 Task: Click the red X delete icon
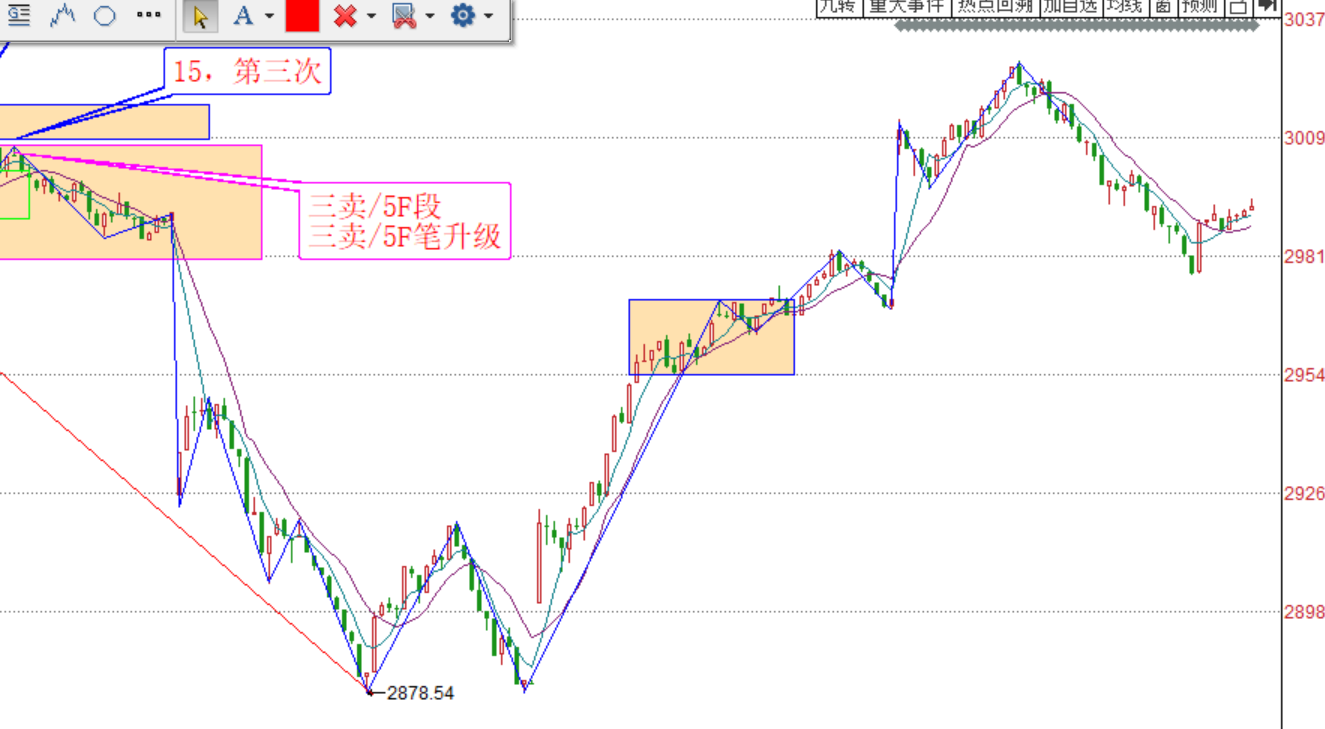click(x=346, y=16)
